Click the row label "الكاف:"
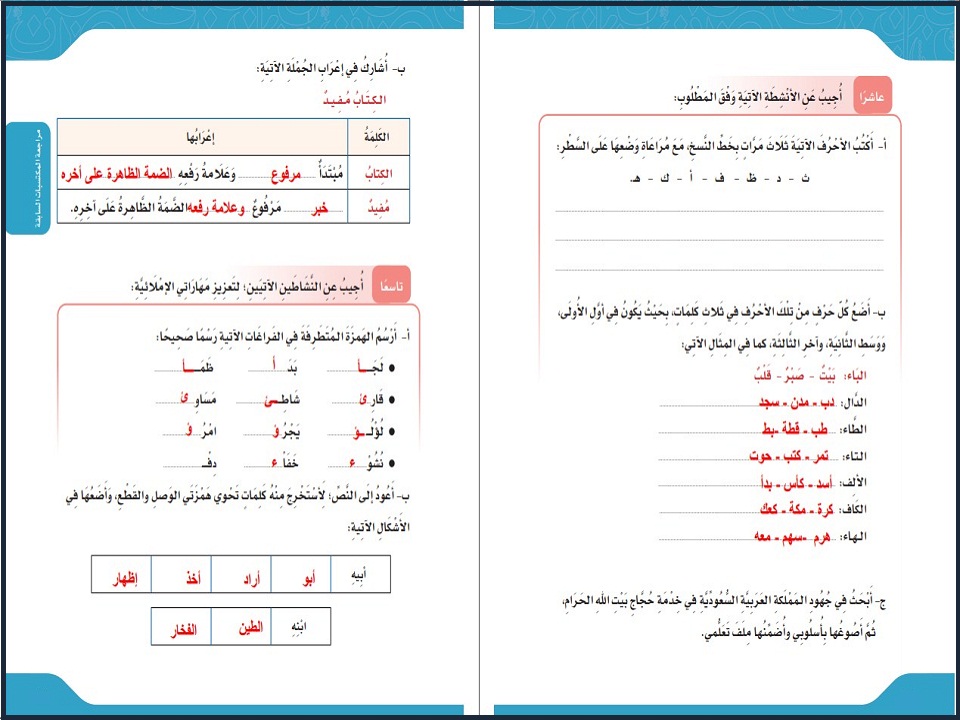This screenshot has width=960, height=720. tap(854, 509)
